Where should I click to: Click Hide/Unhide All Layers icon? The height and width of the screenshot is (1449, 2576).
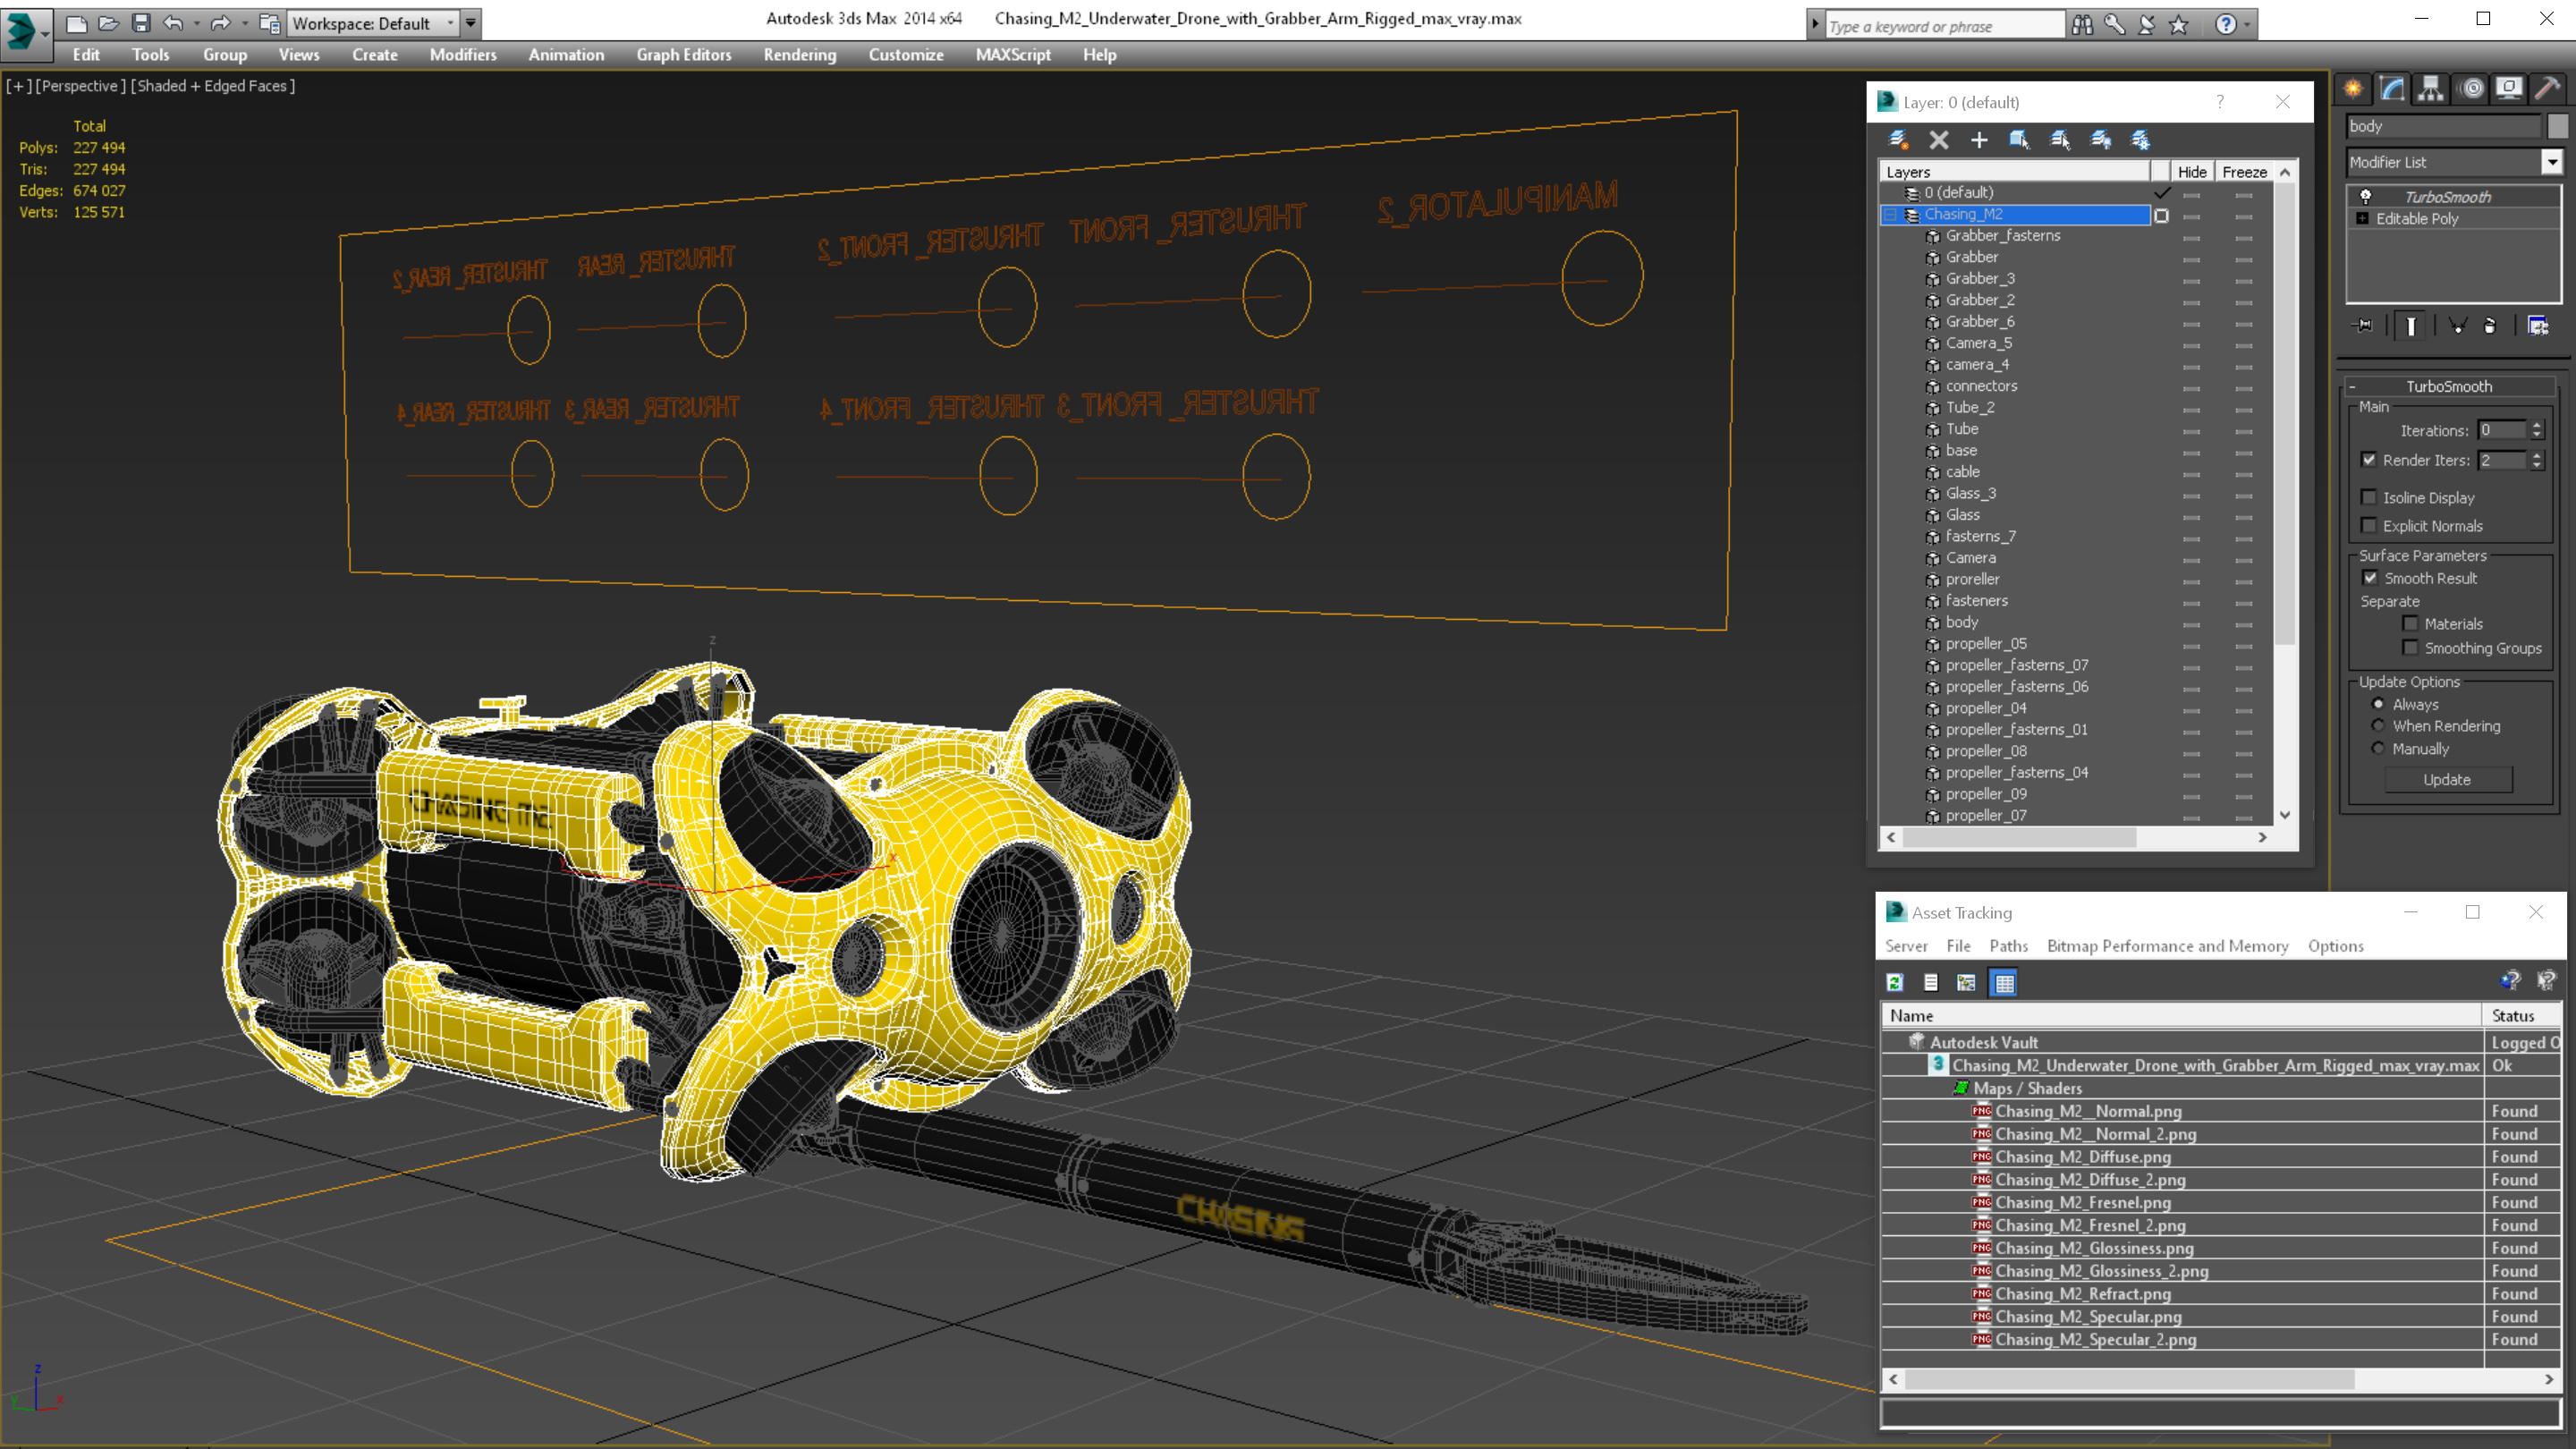pyautogui.click(x=2101, y=140)
